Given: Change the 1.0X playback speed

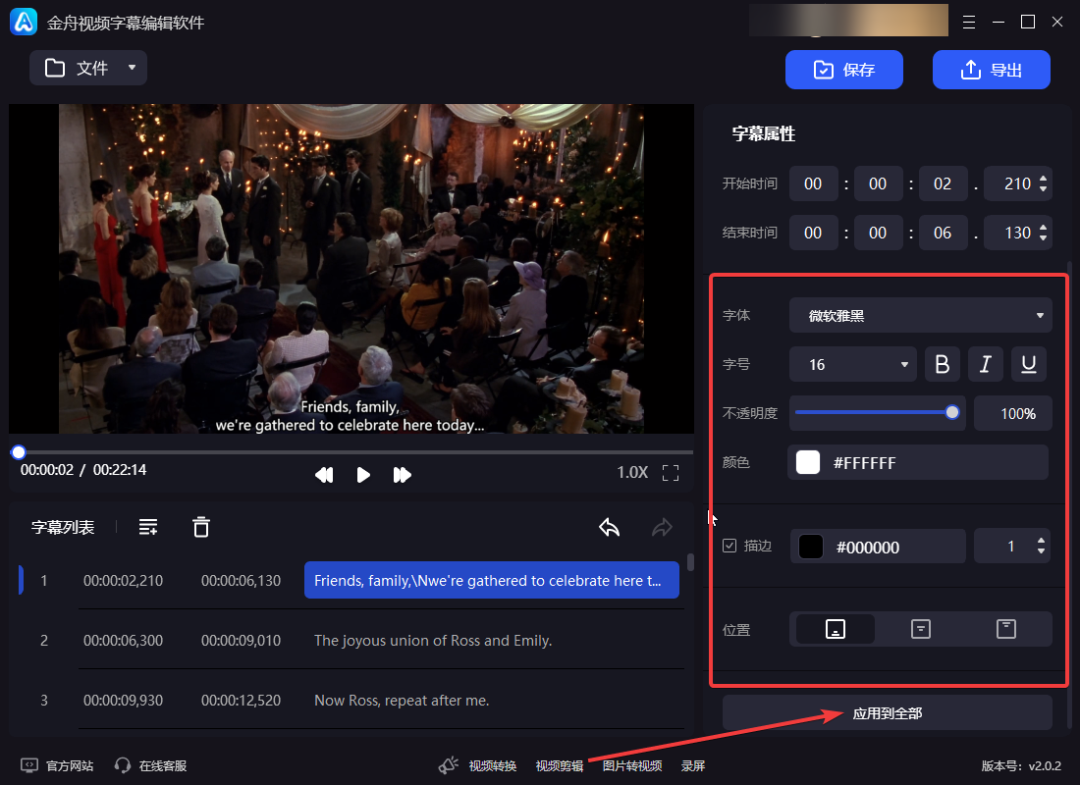Looking at the screenshot, I should pos(632,472).
